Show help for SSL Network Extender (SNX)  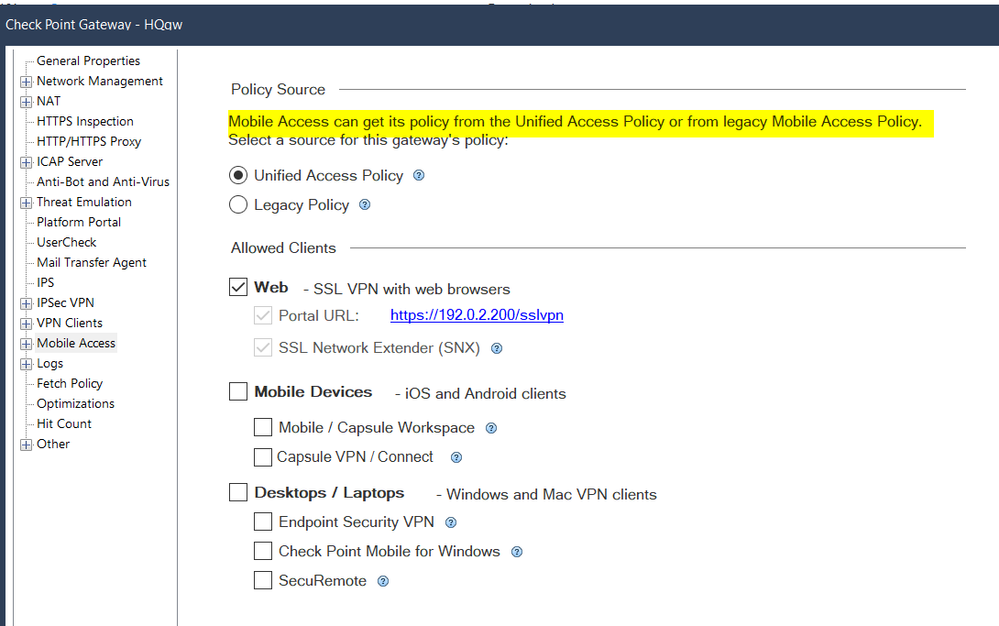coord(496,348)
